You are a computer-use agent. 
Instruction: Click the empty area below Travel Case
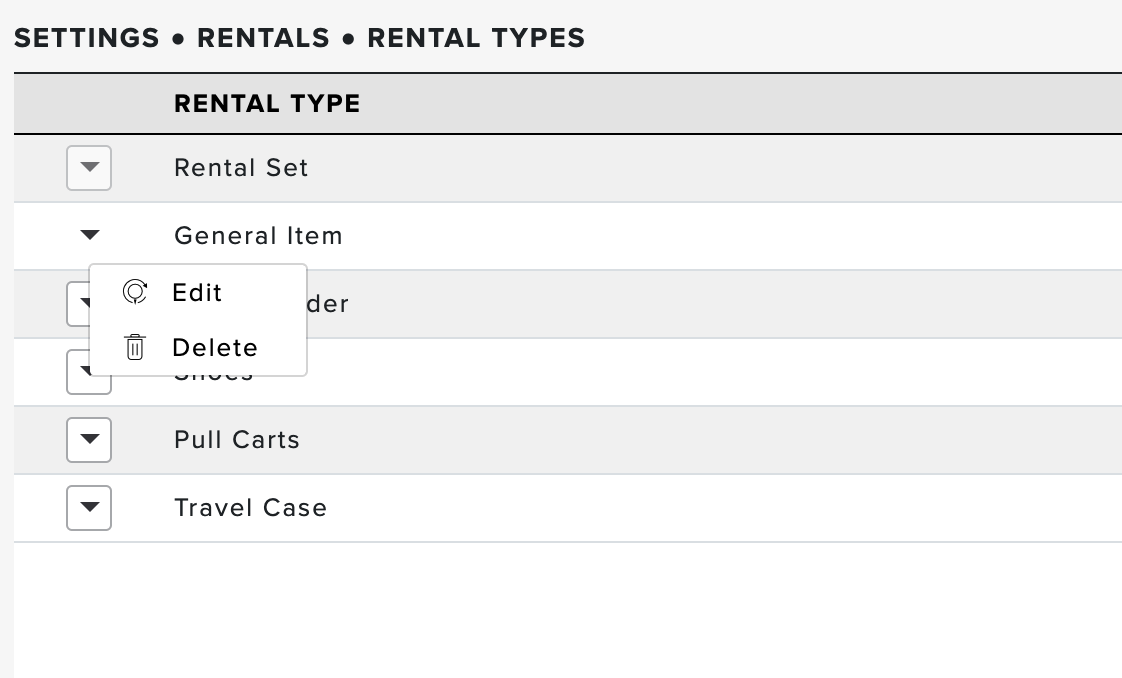[567, 609]
